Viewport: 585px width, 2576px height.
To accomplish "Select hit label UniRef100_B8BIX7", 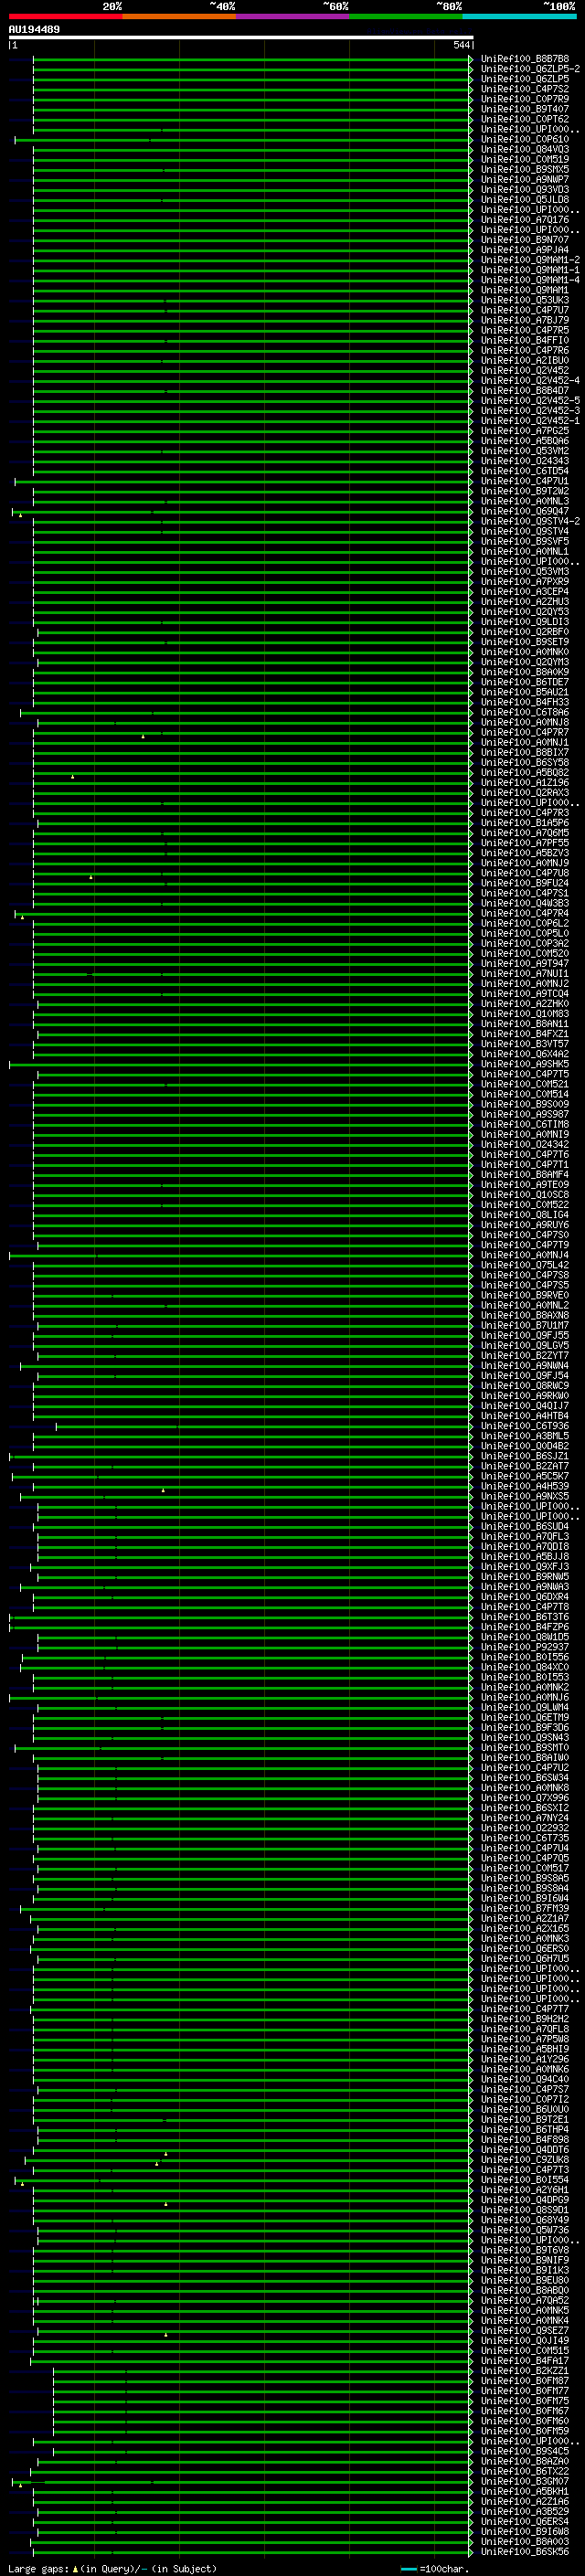I will pos(525,752).
